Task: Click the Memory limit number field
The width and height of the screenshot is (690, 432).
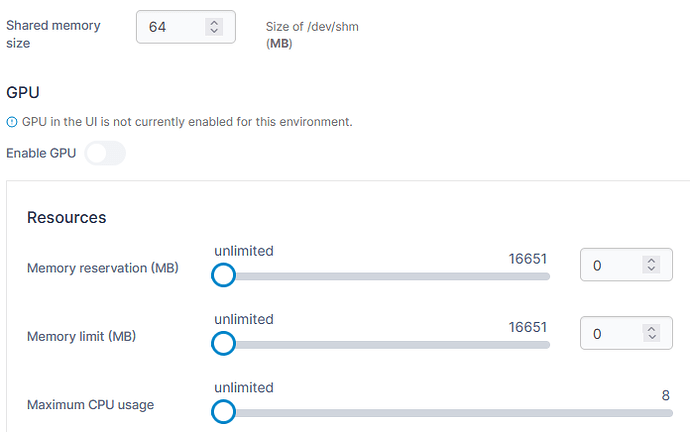Action: coord(612,334)
